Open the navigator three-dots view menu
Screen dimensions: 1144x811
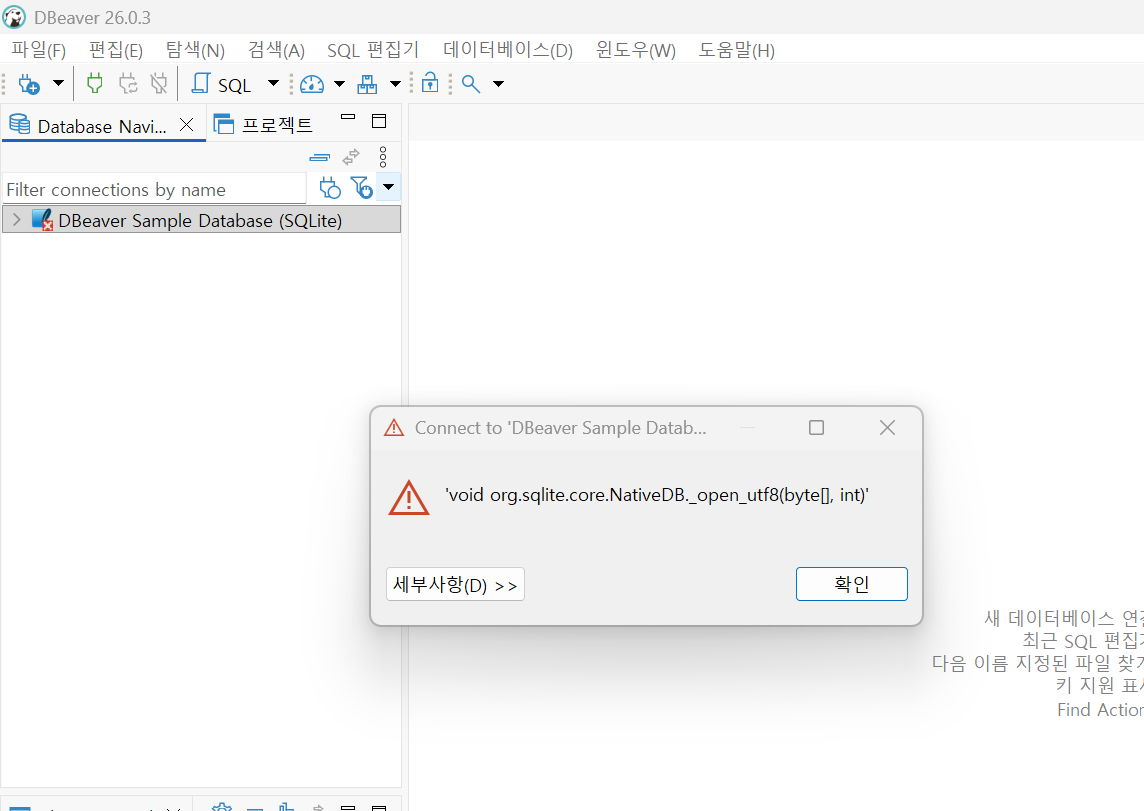click(383, 157)
